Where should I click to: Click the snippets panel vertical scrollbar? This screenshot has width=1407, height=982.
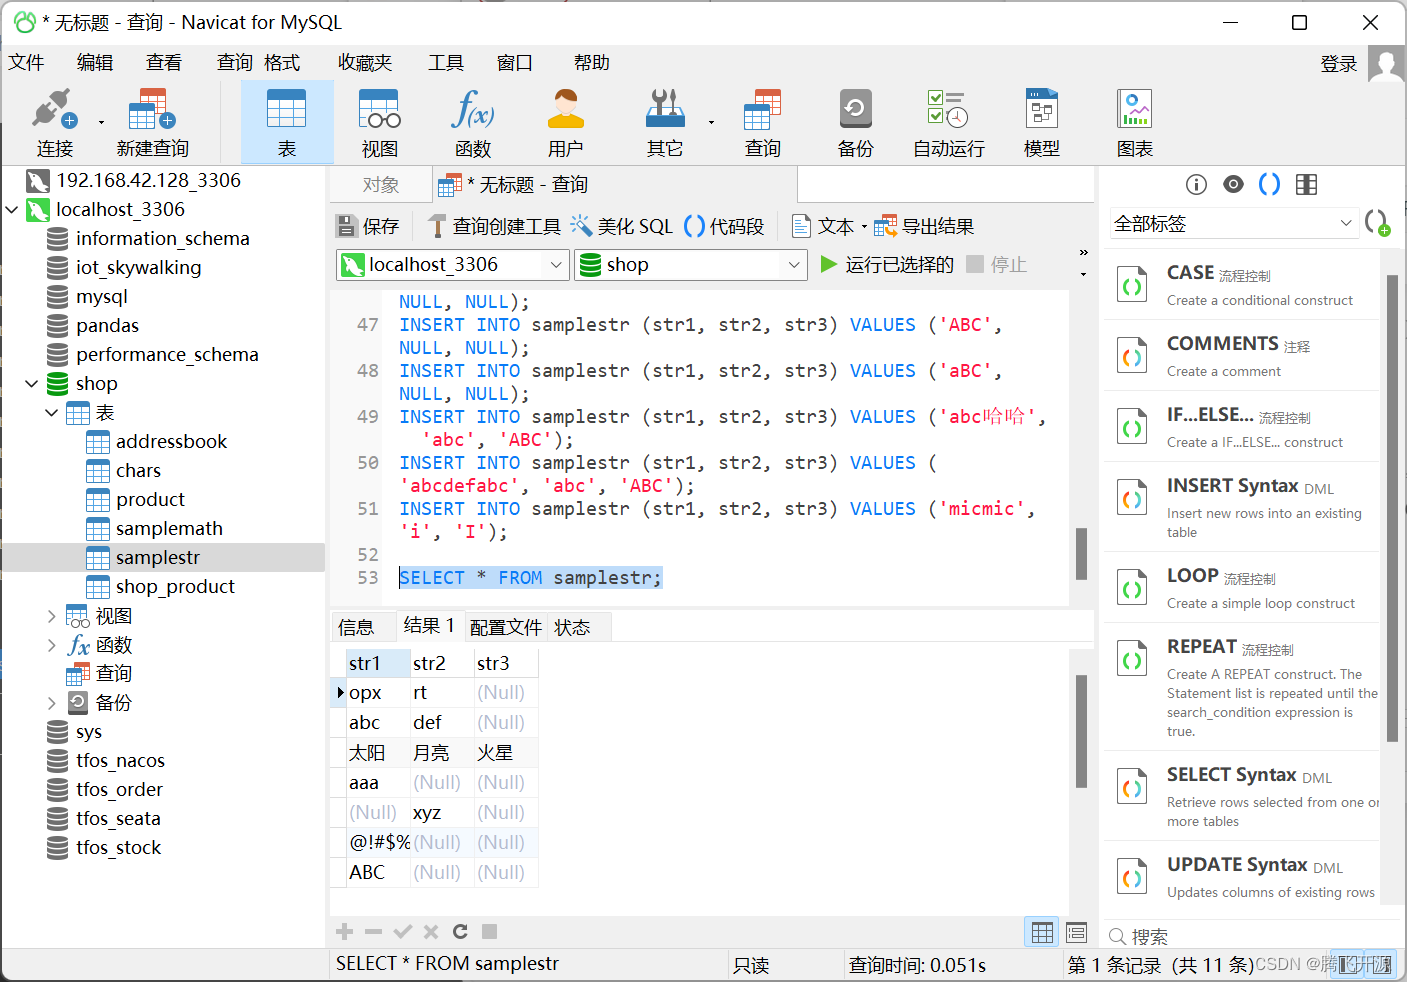(x=1393, y=508)
